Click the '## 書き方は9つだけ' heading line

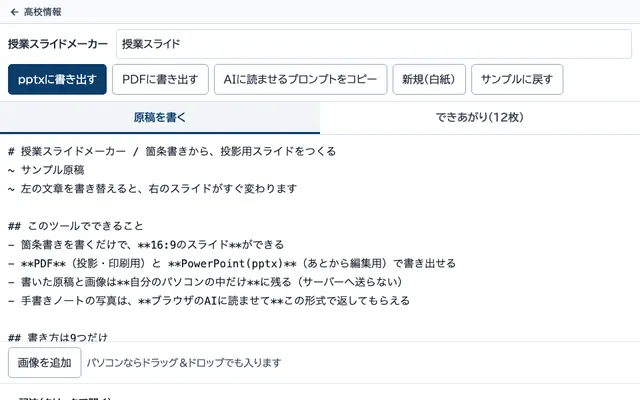[x=58, y=337]
